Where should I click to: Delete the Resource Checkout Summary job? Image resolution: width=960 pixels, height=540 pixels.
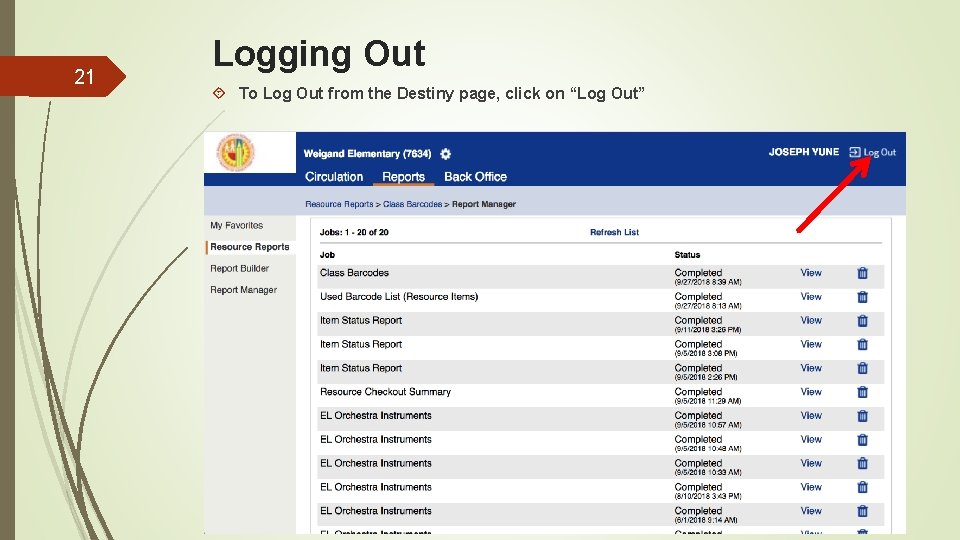pos(863,392)
